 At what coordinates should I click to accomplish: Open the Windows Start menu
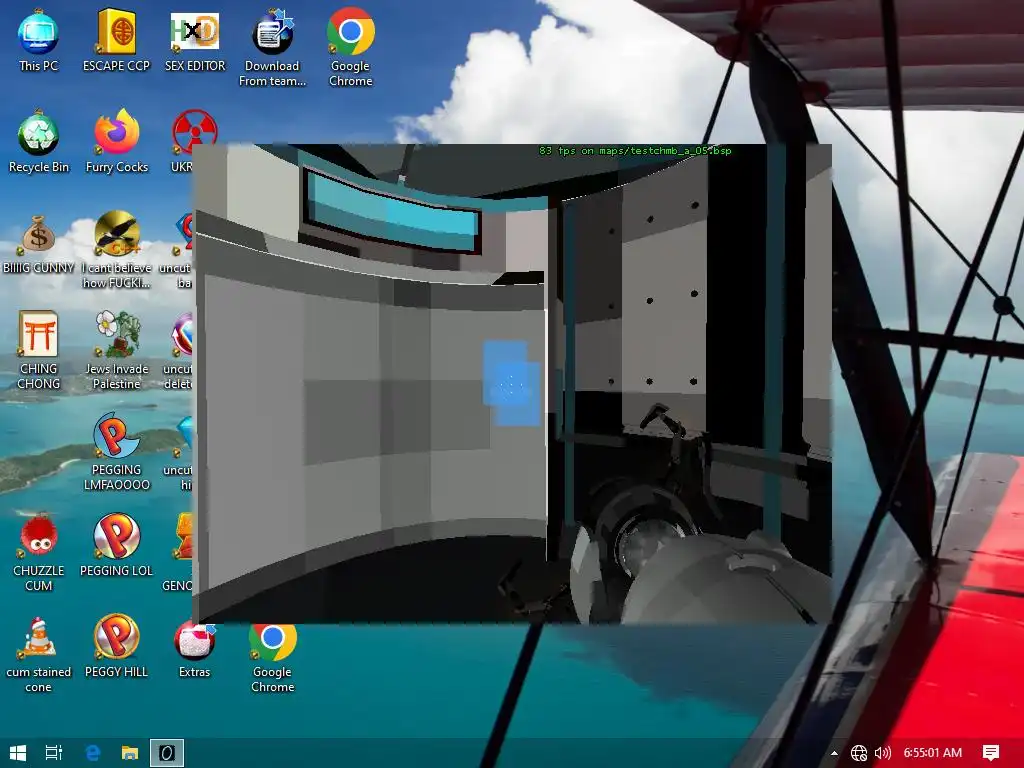pyautogui.click(x=18, y=753)
